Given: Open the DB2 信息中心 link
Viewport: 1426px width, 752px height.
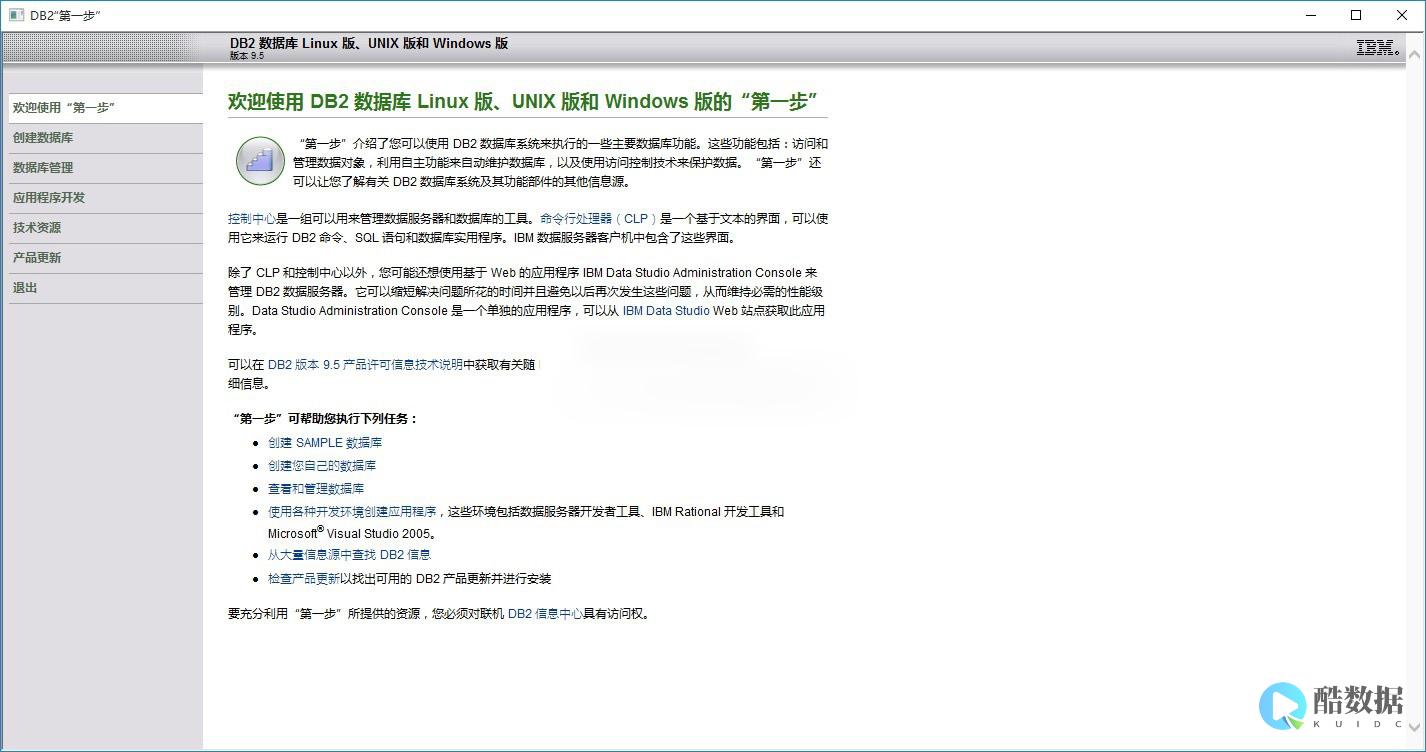Looking at the screenshot, I should click(x=545, y=614).
